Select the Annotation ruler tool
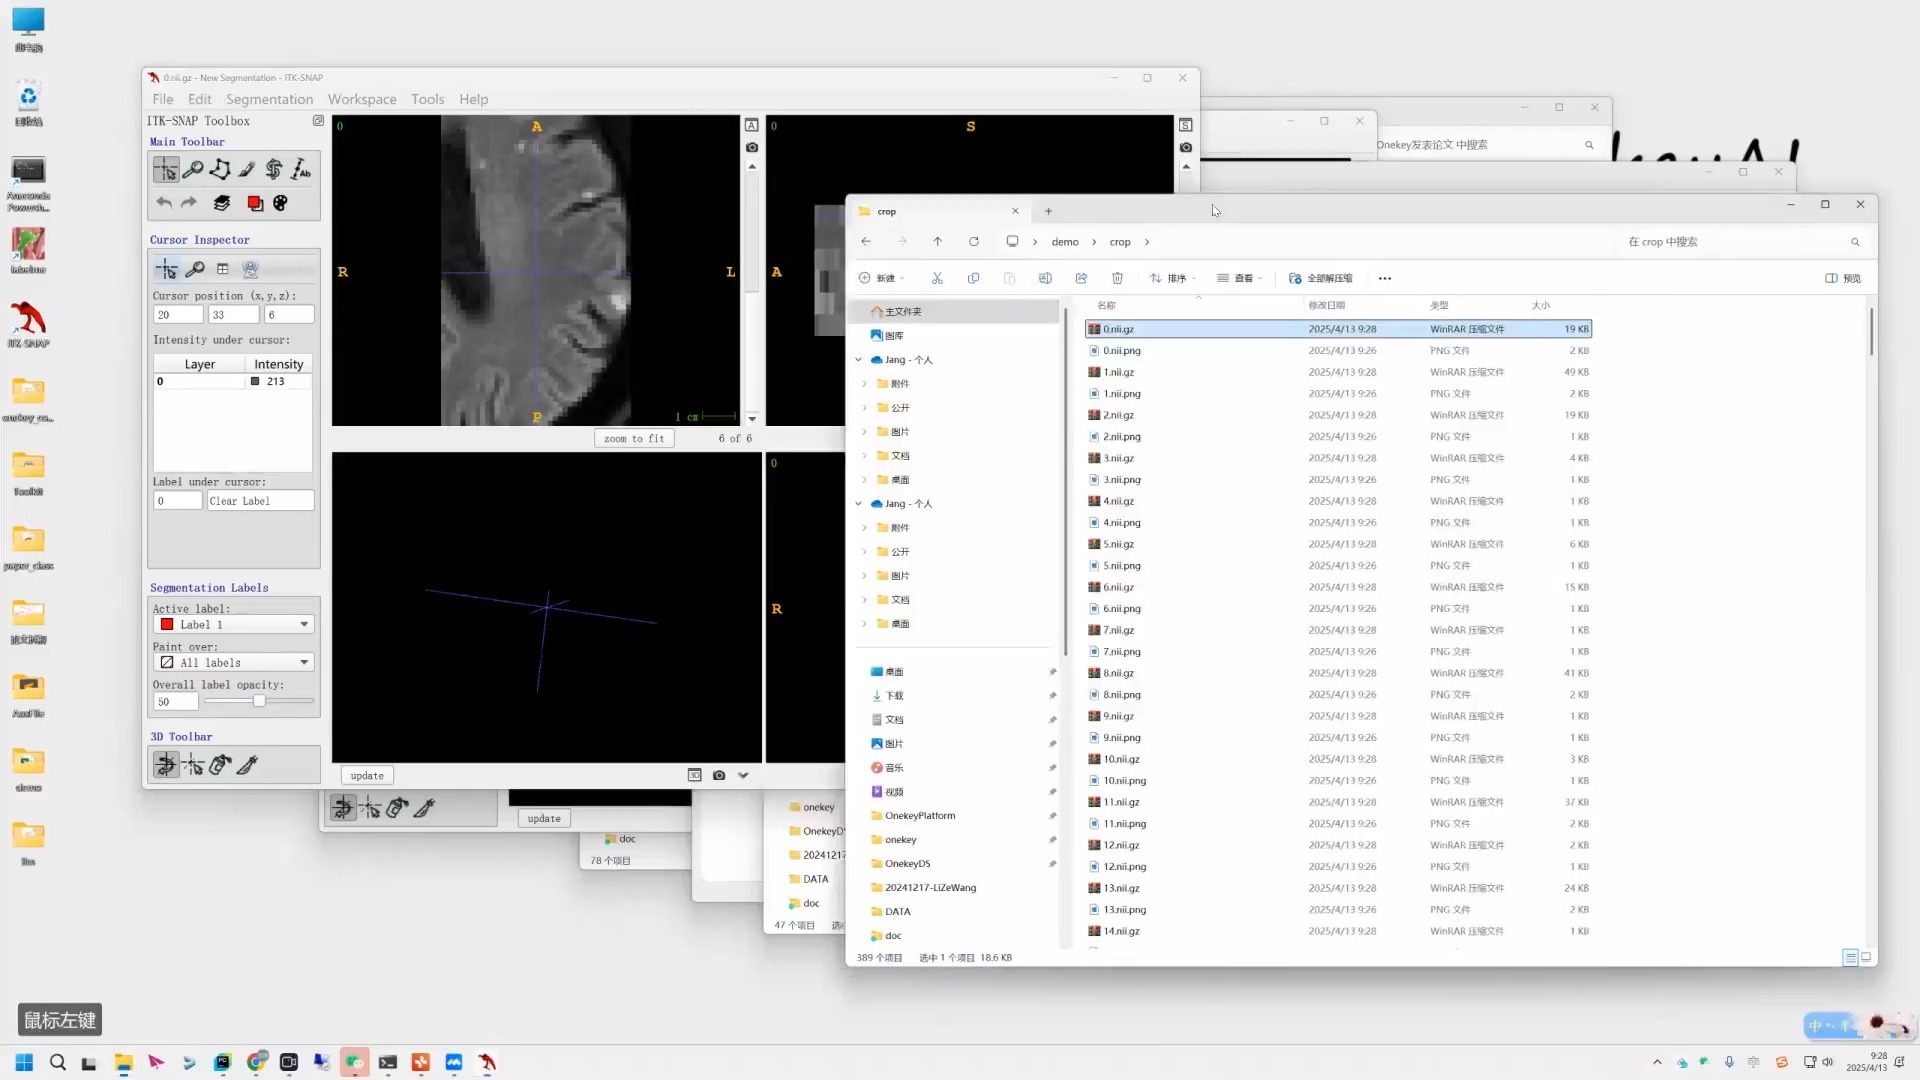Viewport: 1920px width, 1080px height. [x=301, y=169]
